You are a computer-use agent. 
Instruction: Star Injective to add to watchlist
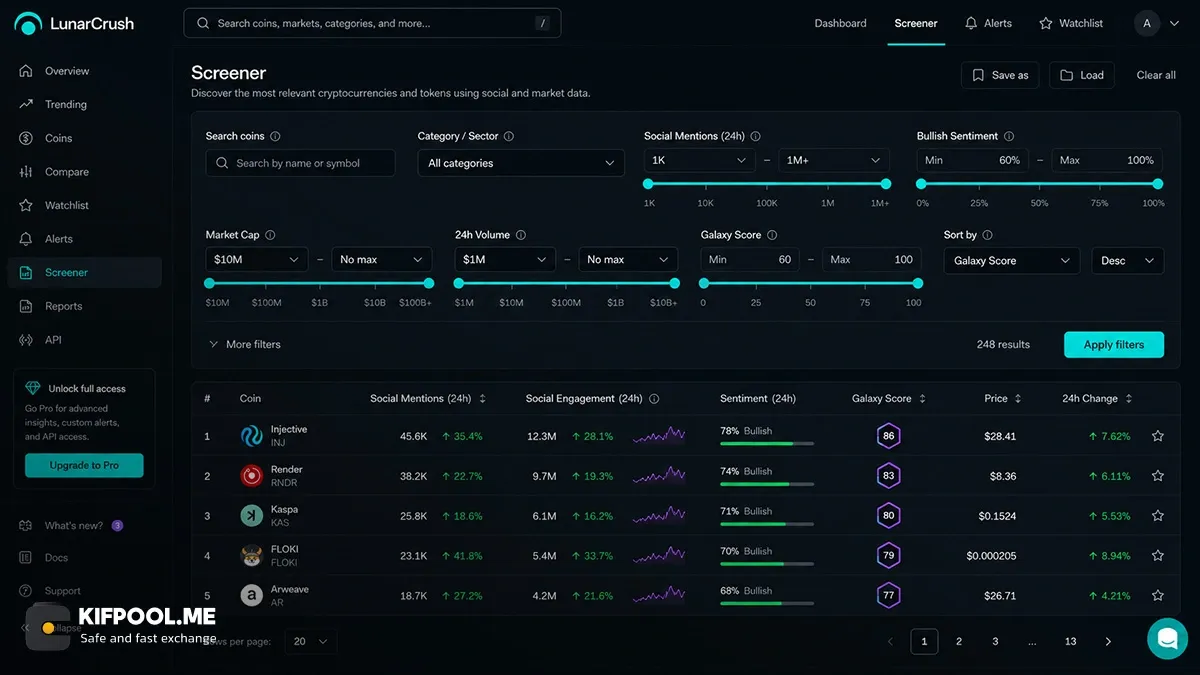pyautogui.click(x=1157, y=436)
